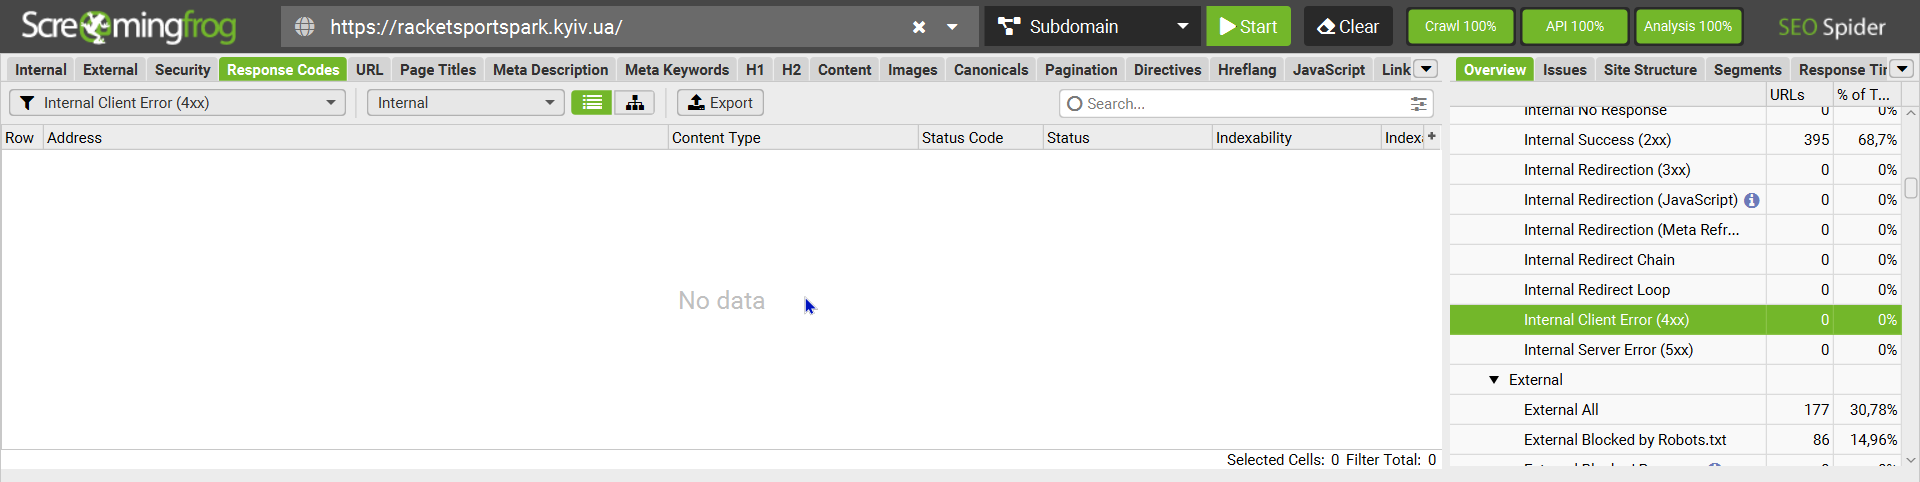Click the Screaming Frog logo
Image resolution: width=1920 pixels, height=482 pixels.
point(129,27)
